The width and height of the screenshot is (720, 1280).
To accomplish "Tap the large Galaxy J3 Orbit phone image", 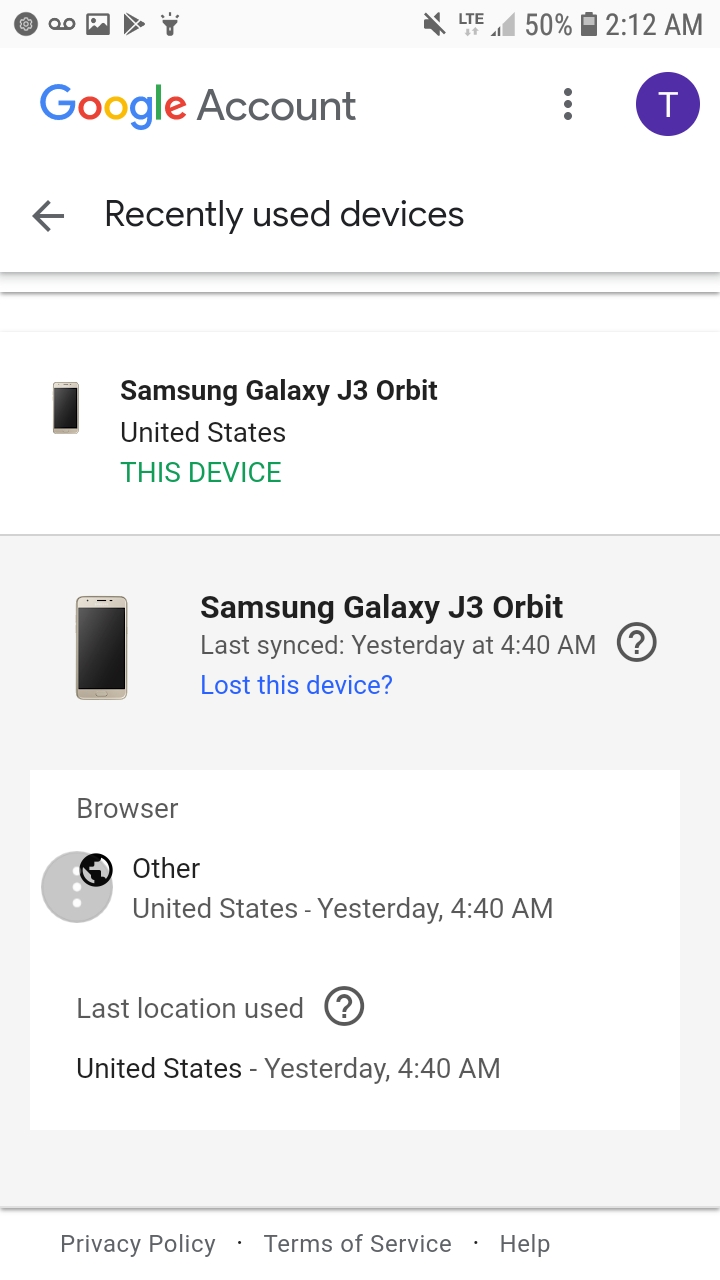I will (x=101, y=647).
